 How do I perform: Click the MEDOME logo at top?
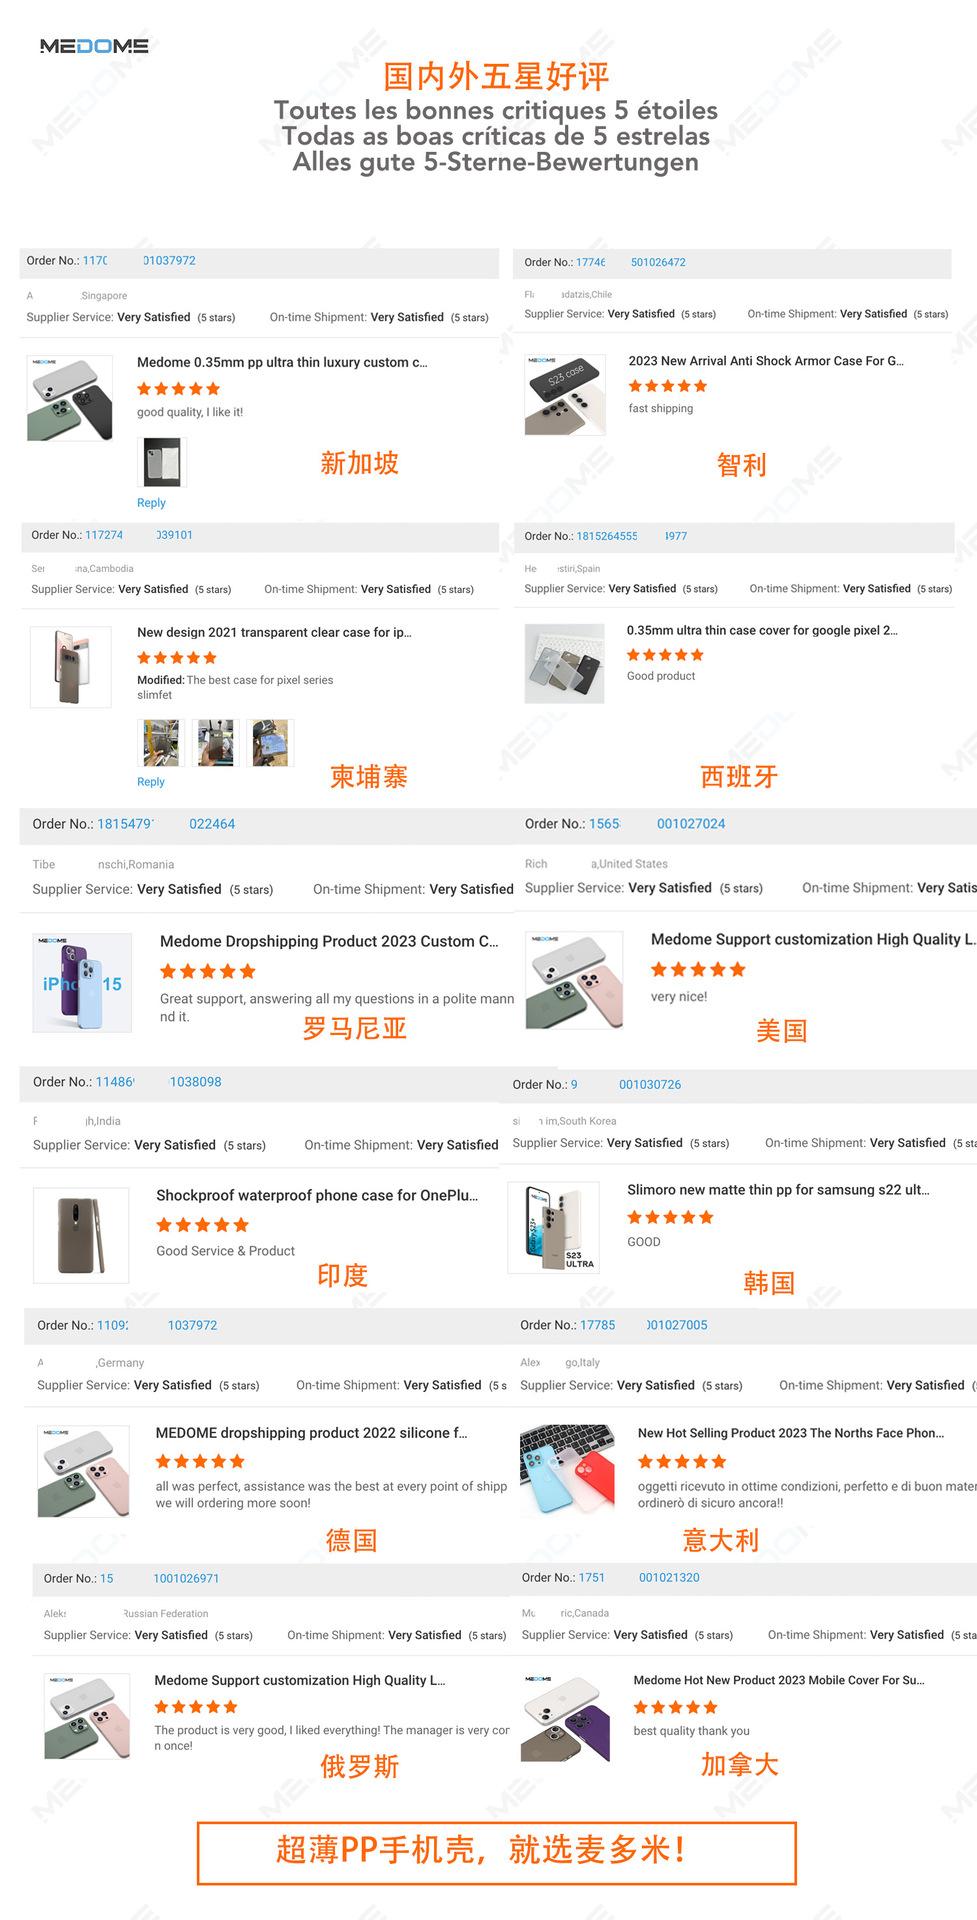point(94,46)
